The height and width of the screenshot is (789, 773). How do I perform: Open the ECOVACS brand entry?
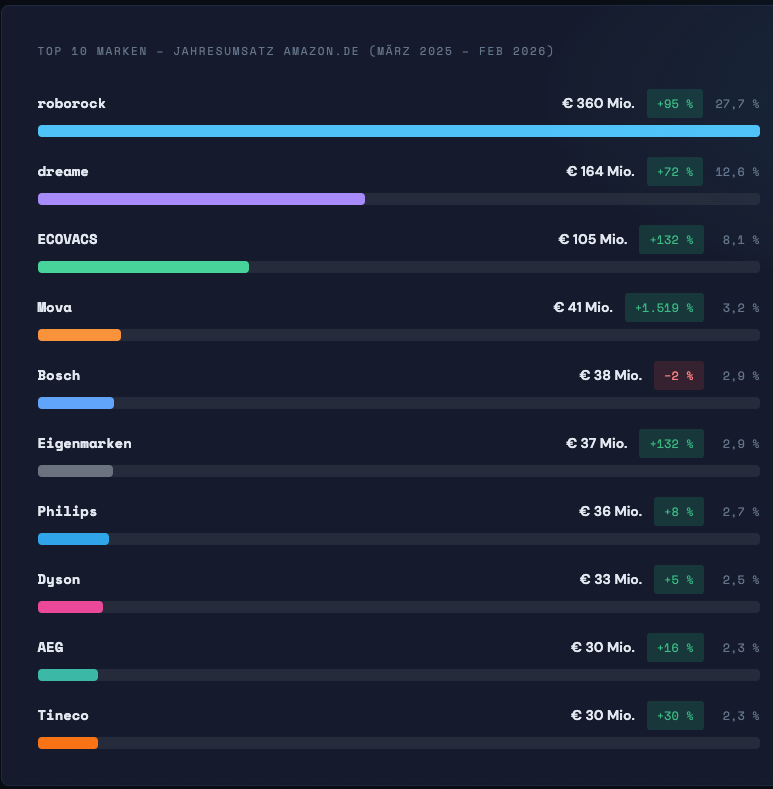coord(68,239)
